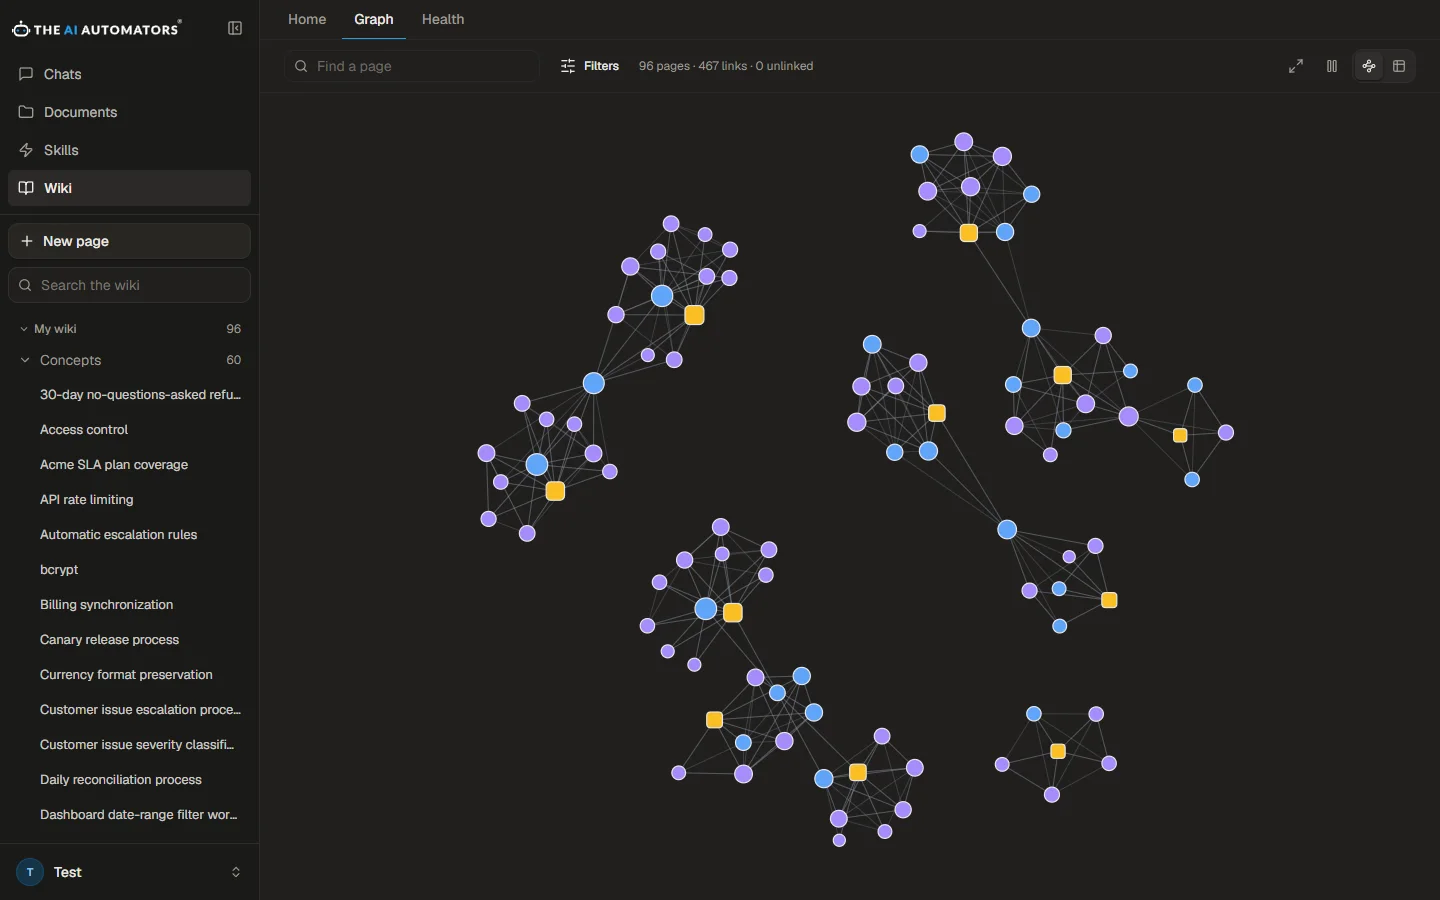Open the bcrypt page
The image size is (1440, 900).
click(59, 570)
